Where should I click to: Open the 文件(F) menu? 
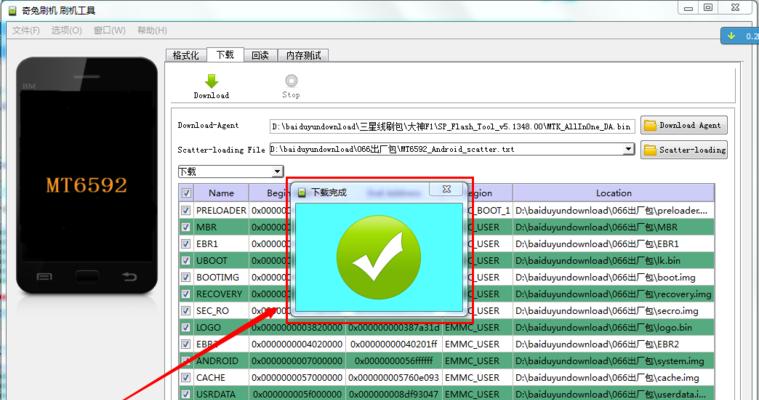click(26, 31)
